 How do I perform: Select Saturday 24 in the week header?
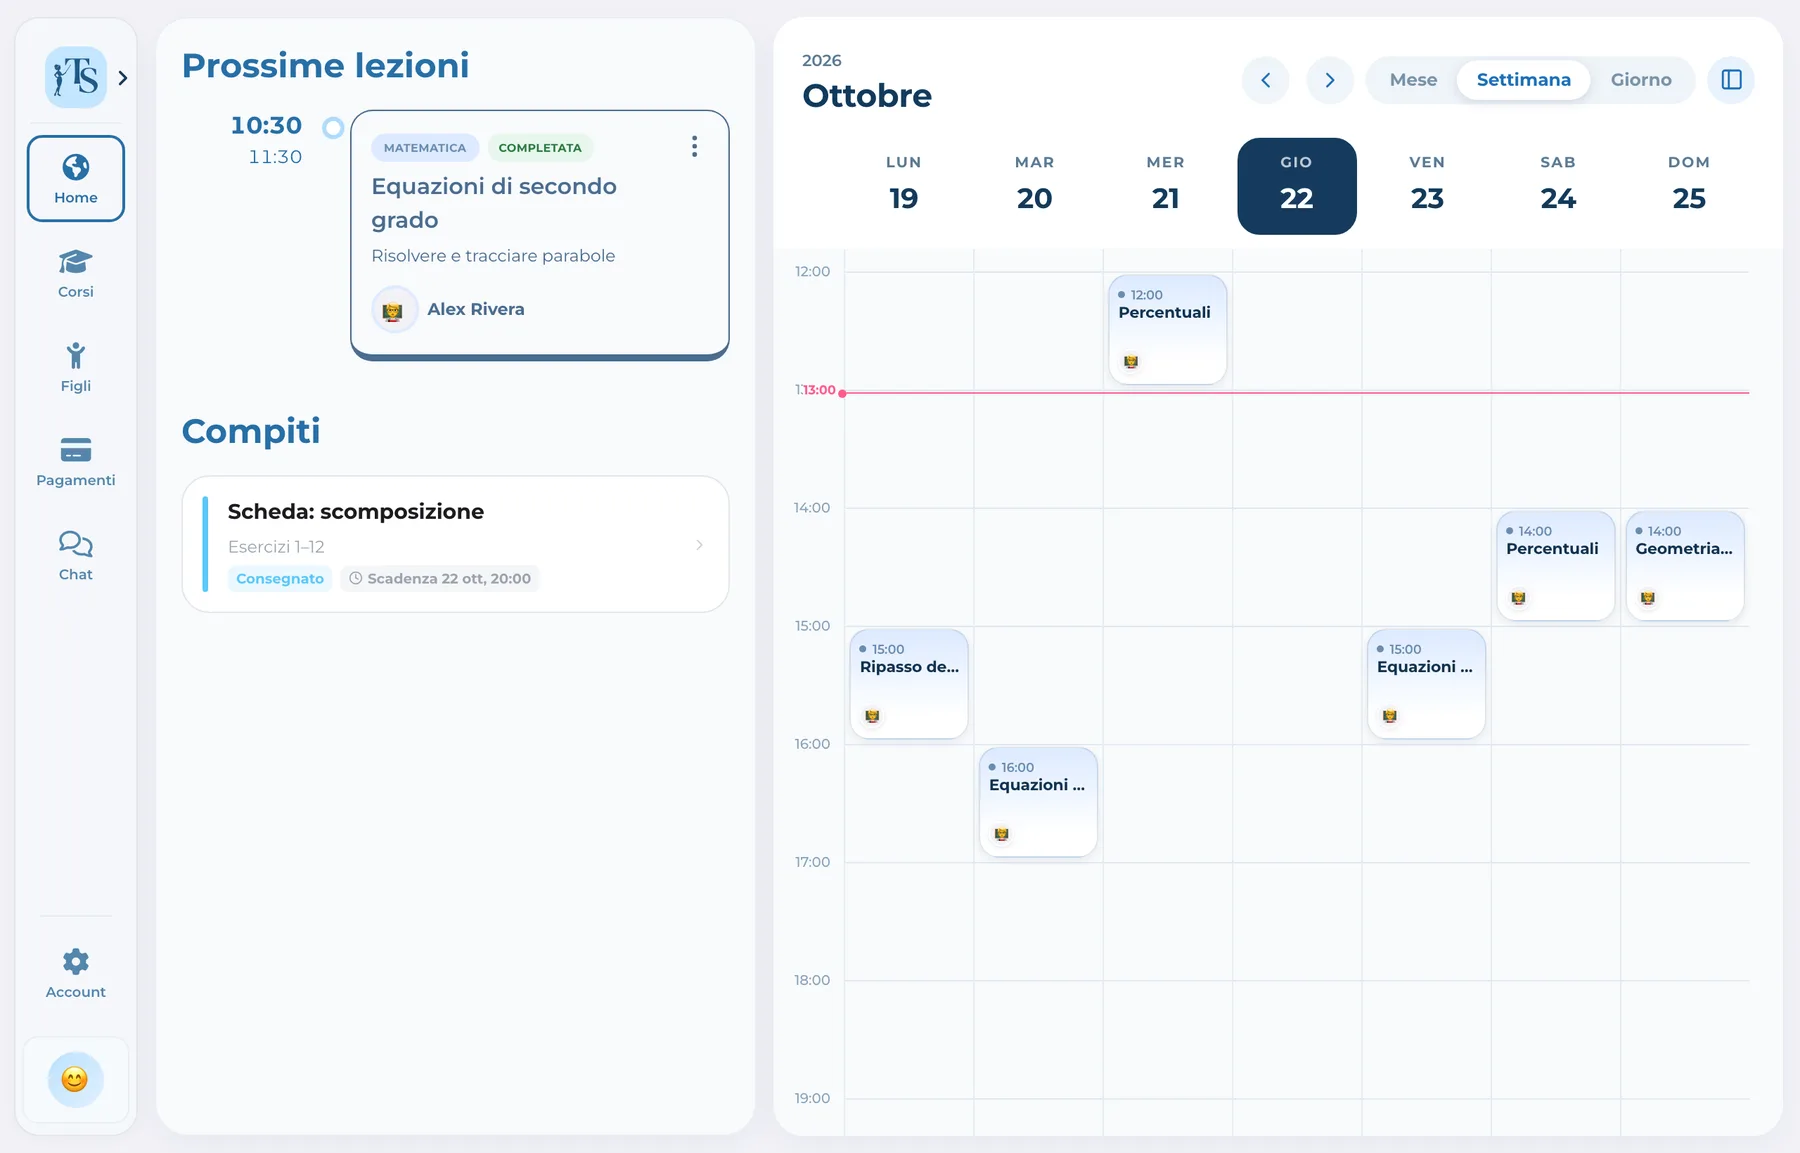pyautogui.click(x=1558, y=186)
